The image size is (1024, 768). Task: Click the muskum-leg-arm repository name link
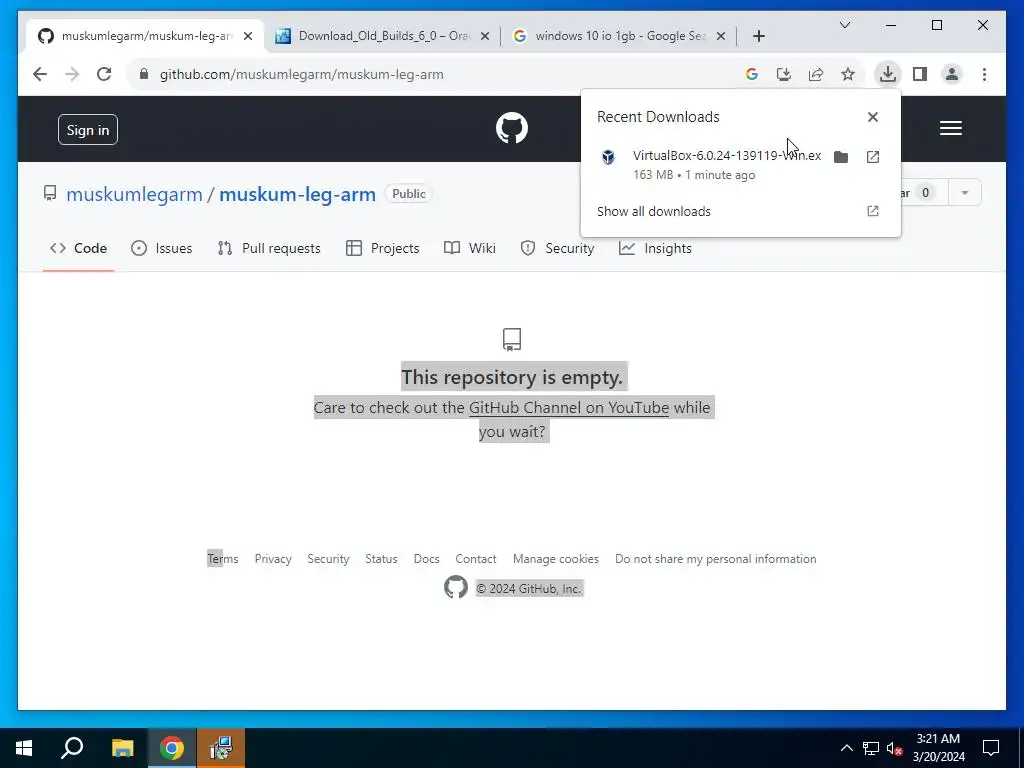(297, 194)
